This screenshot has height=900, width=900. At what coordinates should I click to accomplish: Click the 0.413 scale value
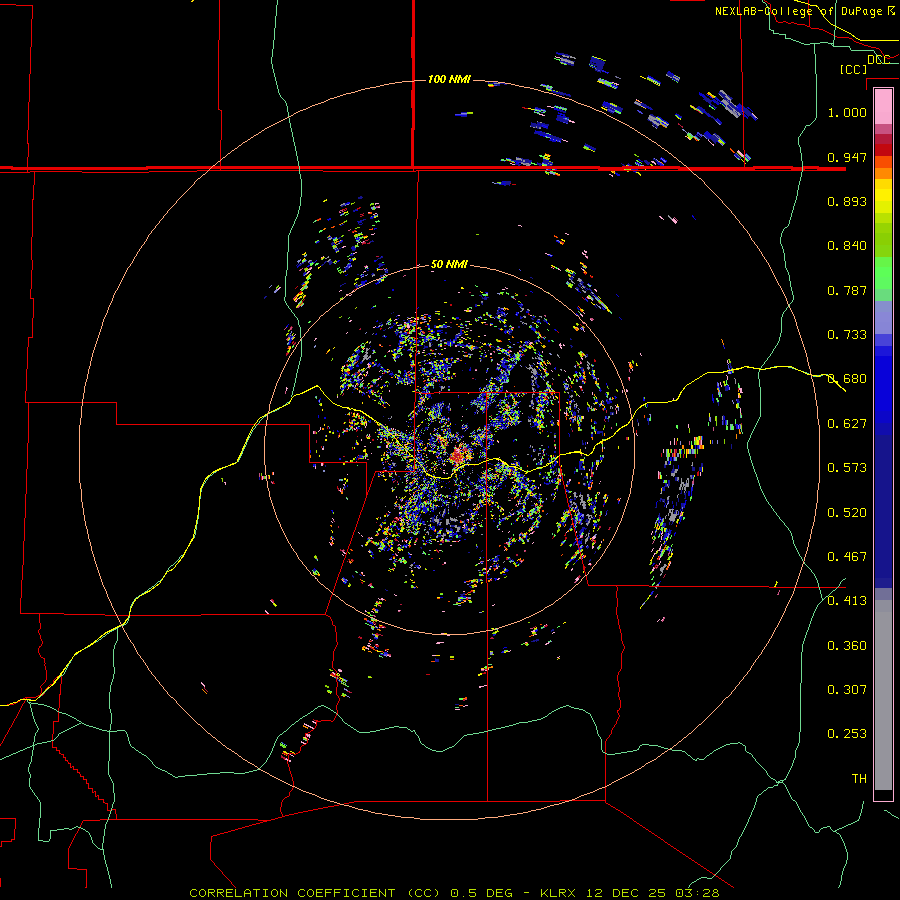tap(847, 601)
